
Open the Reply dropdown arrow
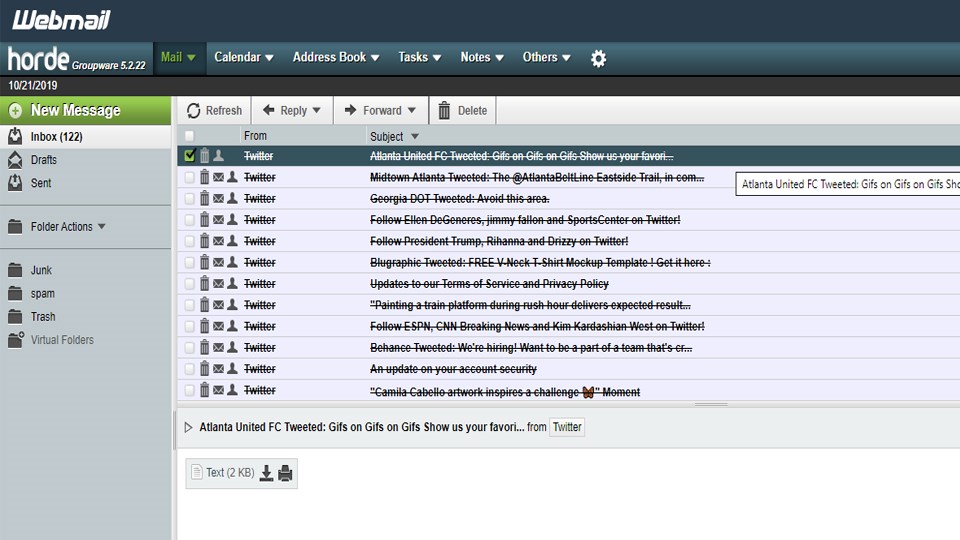point(317,111)
